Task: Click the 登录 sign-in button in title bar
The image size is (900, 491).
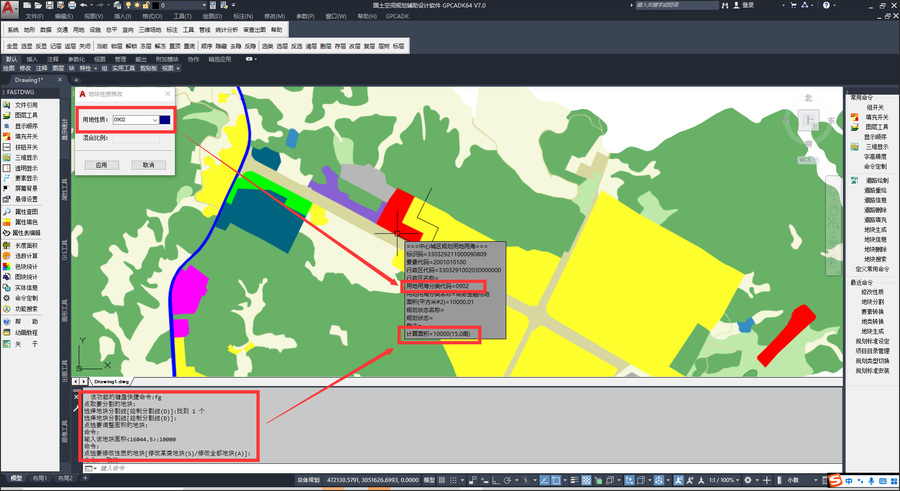Action: click(744, 5)
